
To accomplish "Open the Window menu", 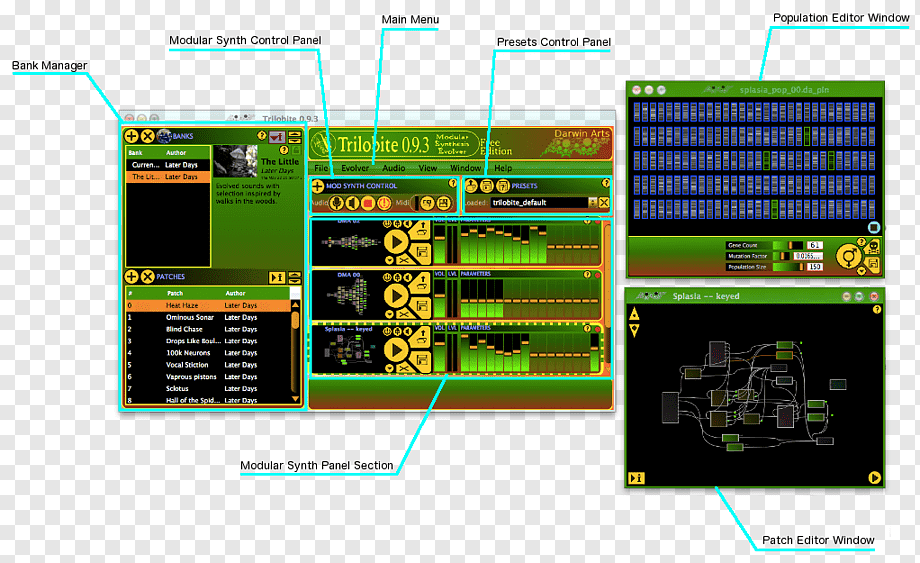I will pos(465,168).
